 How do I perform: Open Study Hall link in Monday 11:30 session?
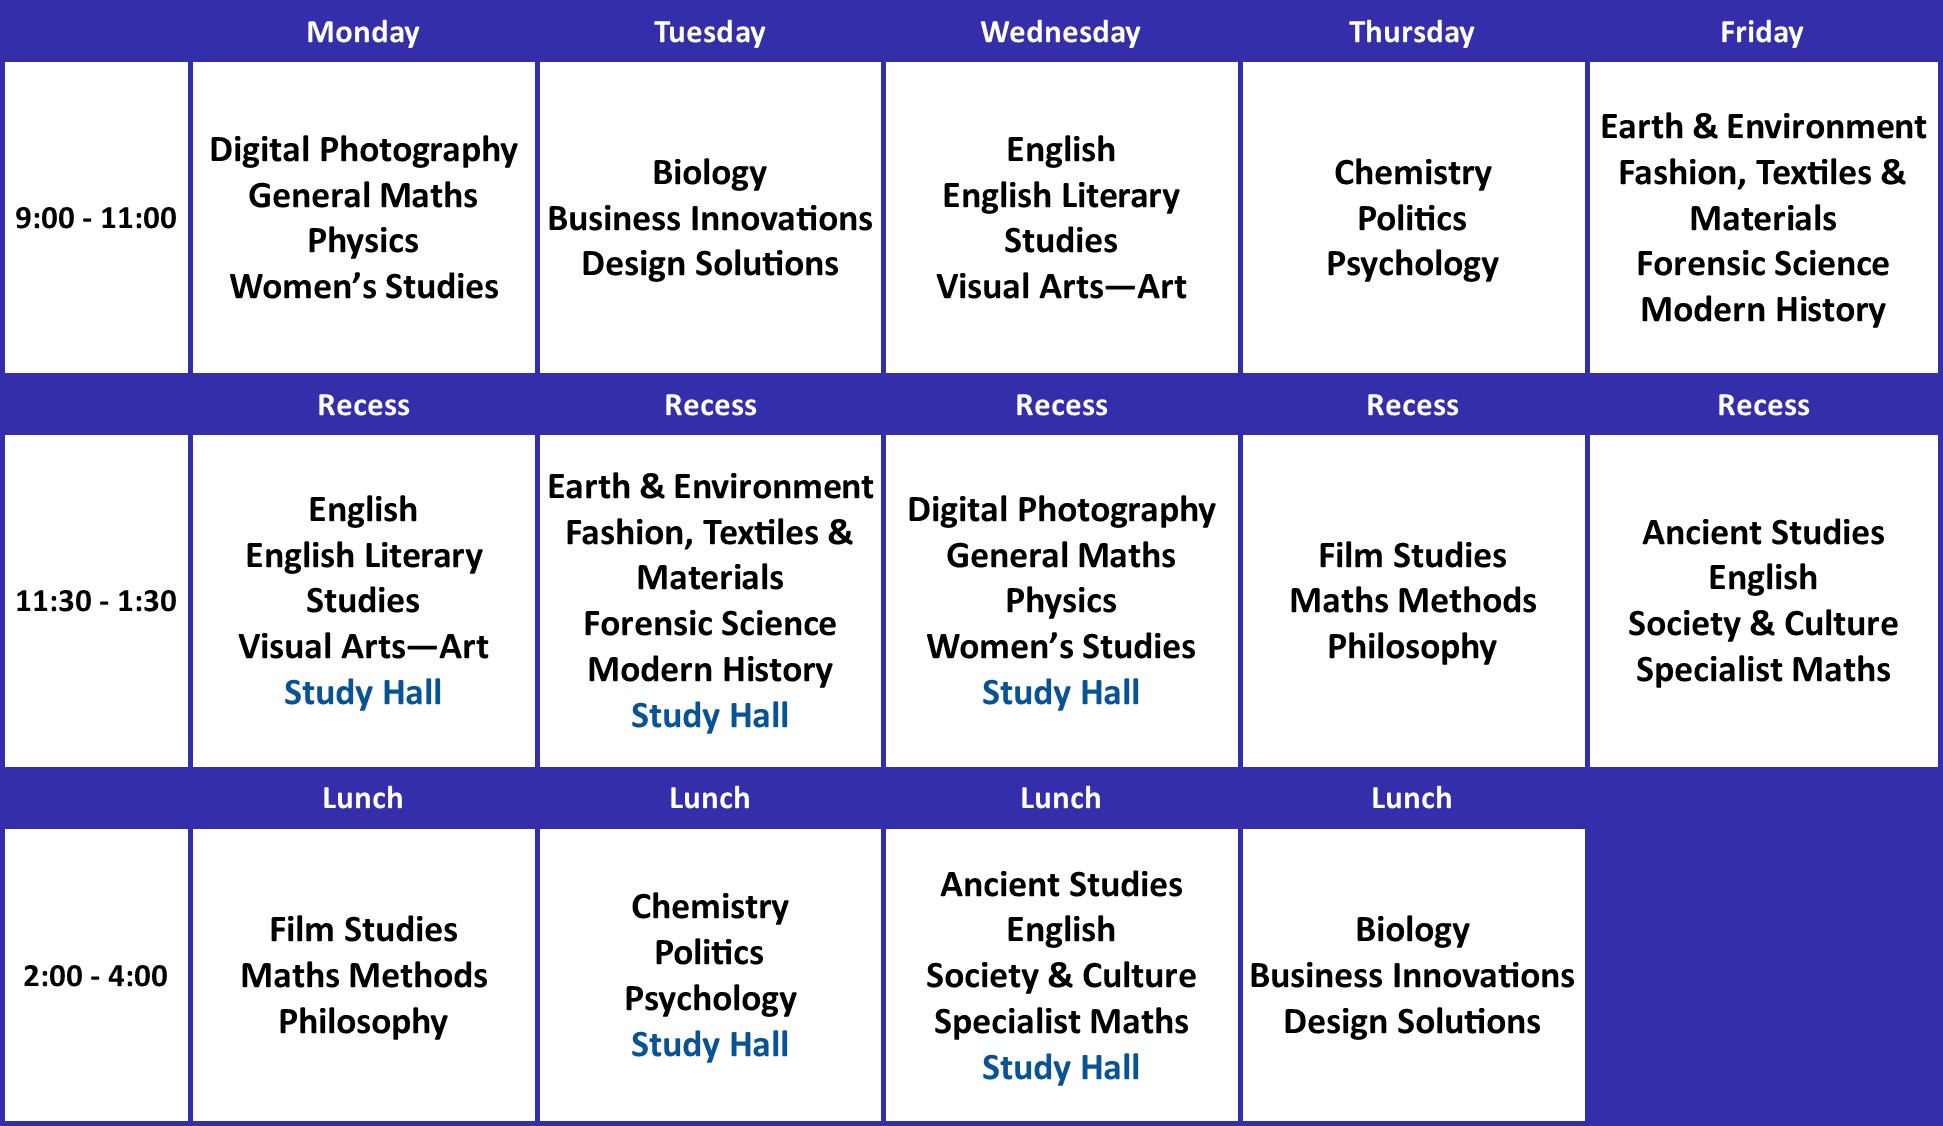tap(363, 692)
